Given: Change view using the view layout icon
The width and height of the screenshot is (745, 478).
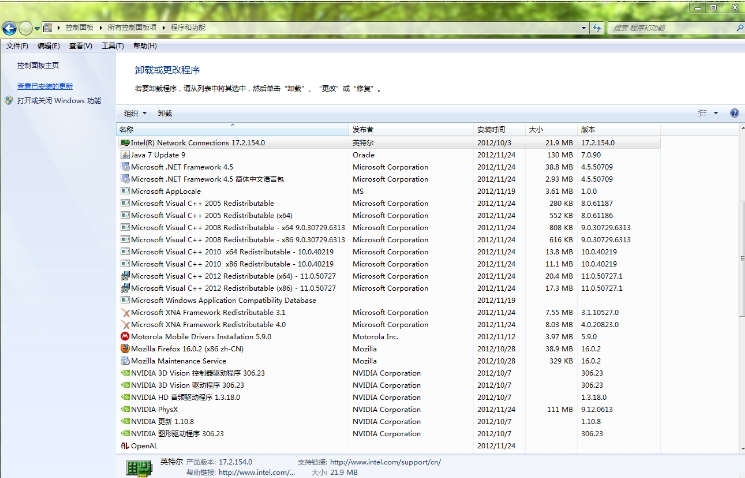Looking at the screenshot, I should point(702,113).
